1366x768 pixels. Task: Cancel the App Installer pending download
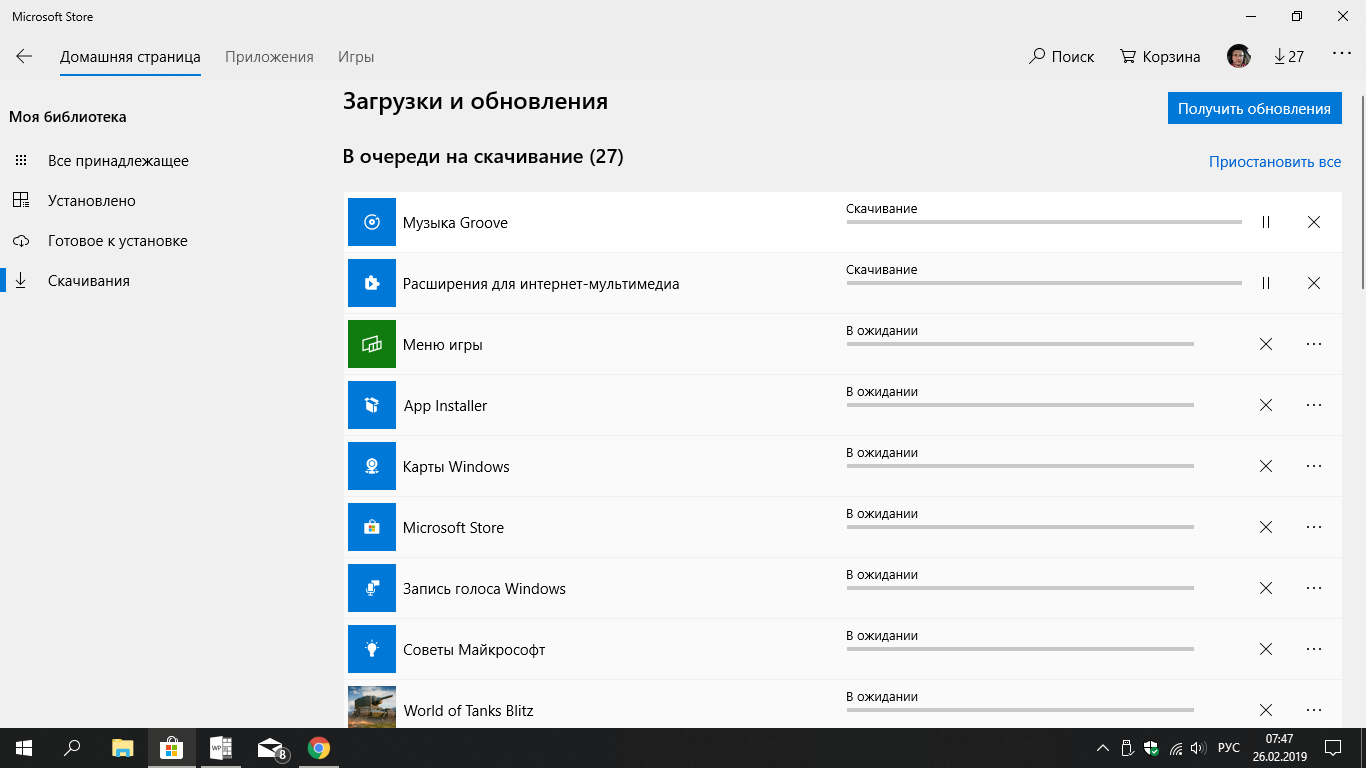coord(1266,405)
